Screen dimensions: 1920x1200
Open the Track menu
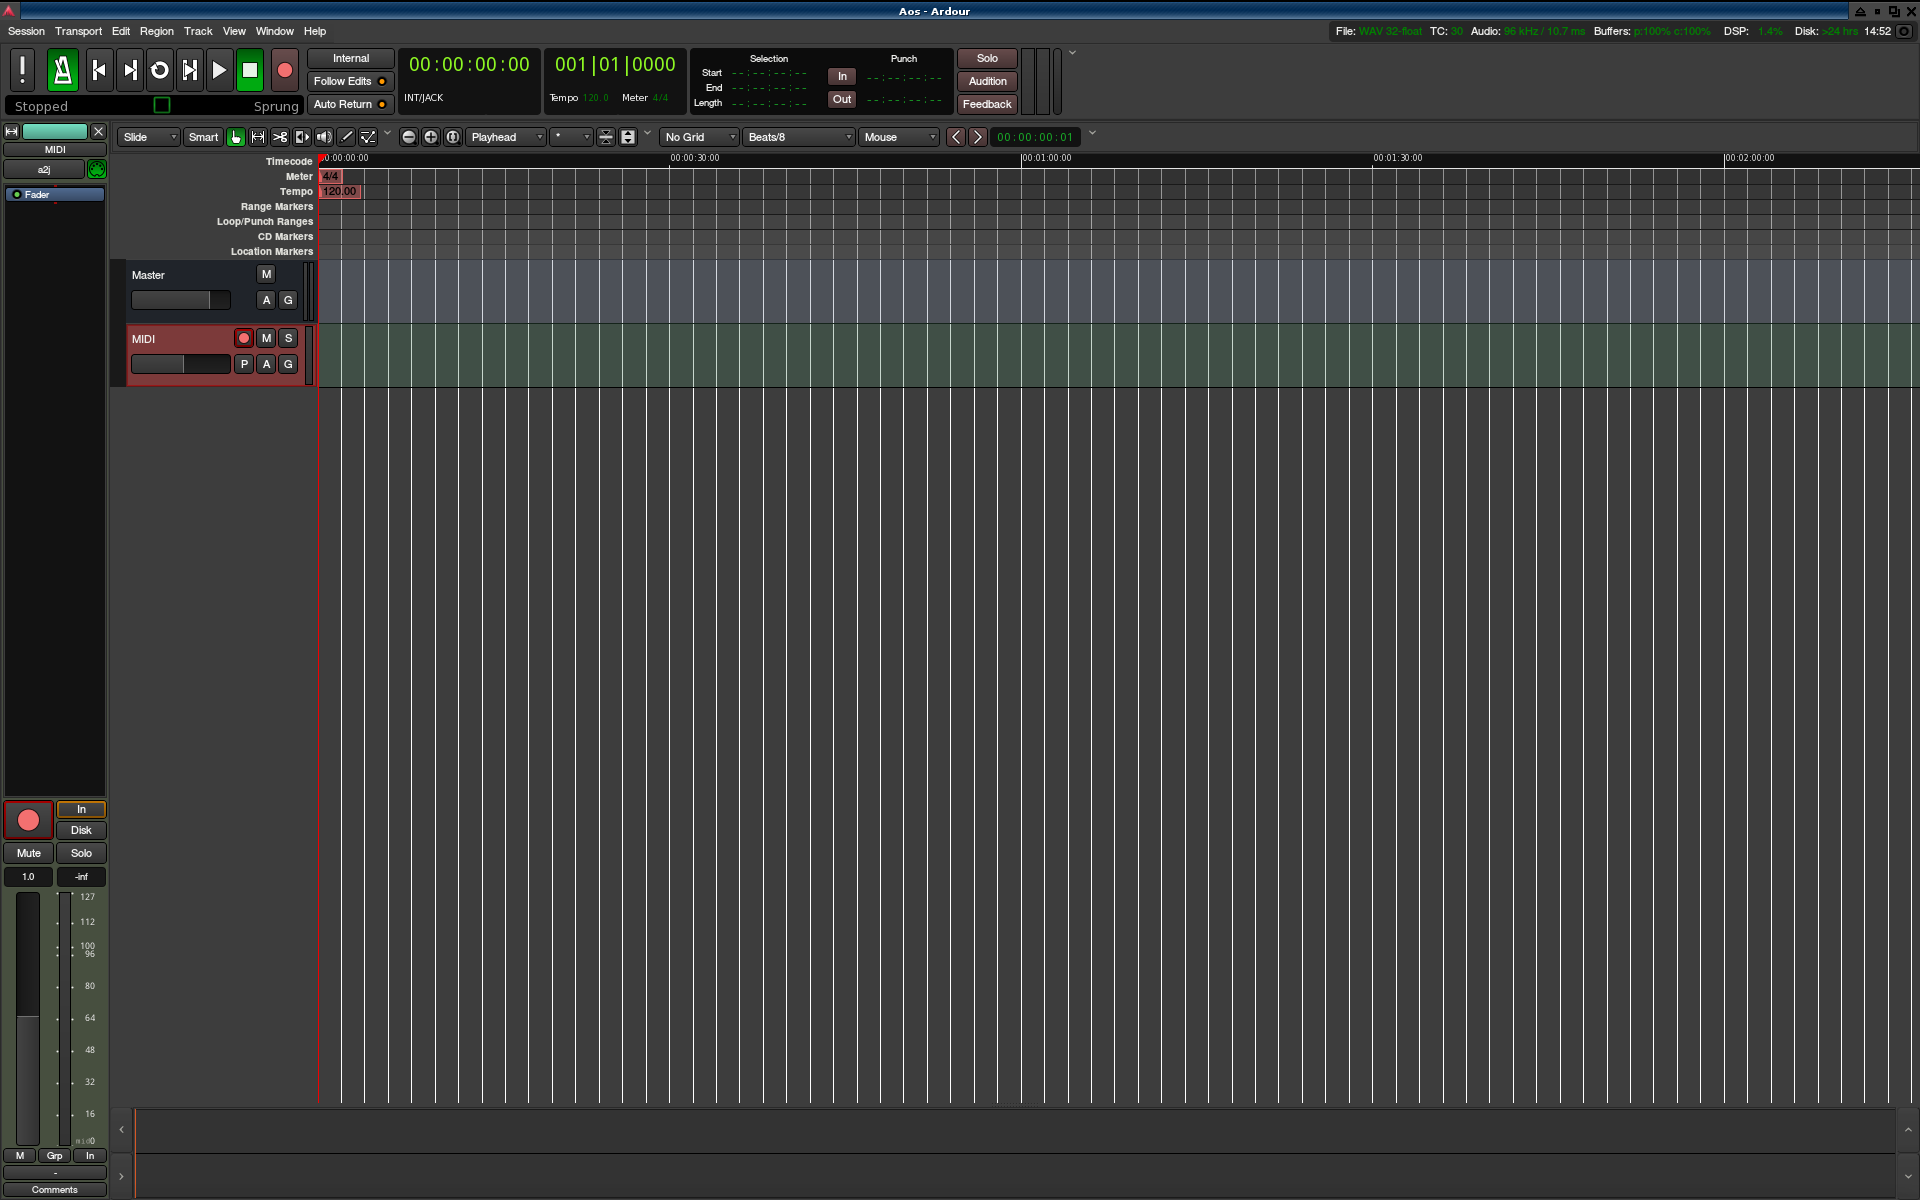[x=198, y=31]
